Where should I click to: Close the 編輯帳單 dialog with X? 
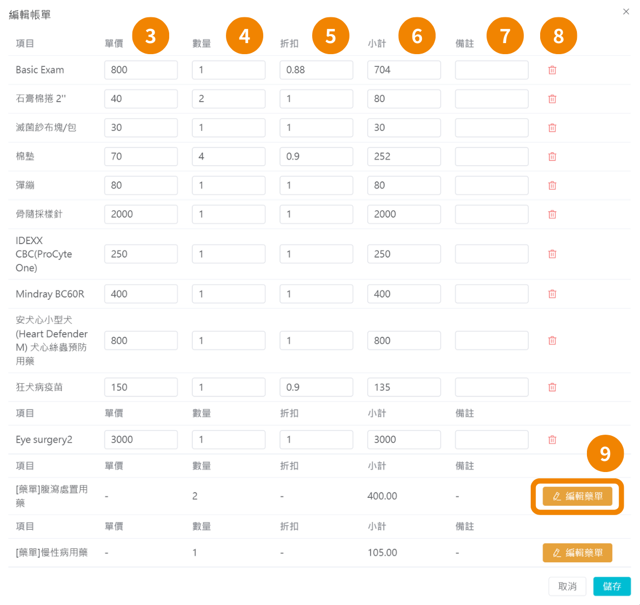pos(626,11)
